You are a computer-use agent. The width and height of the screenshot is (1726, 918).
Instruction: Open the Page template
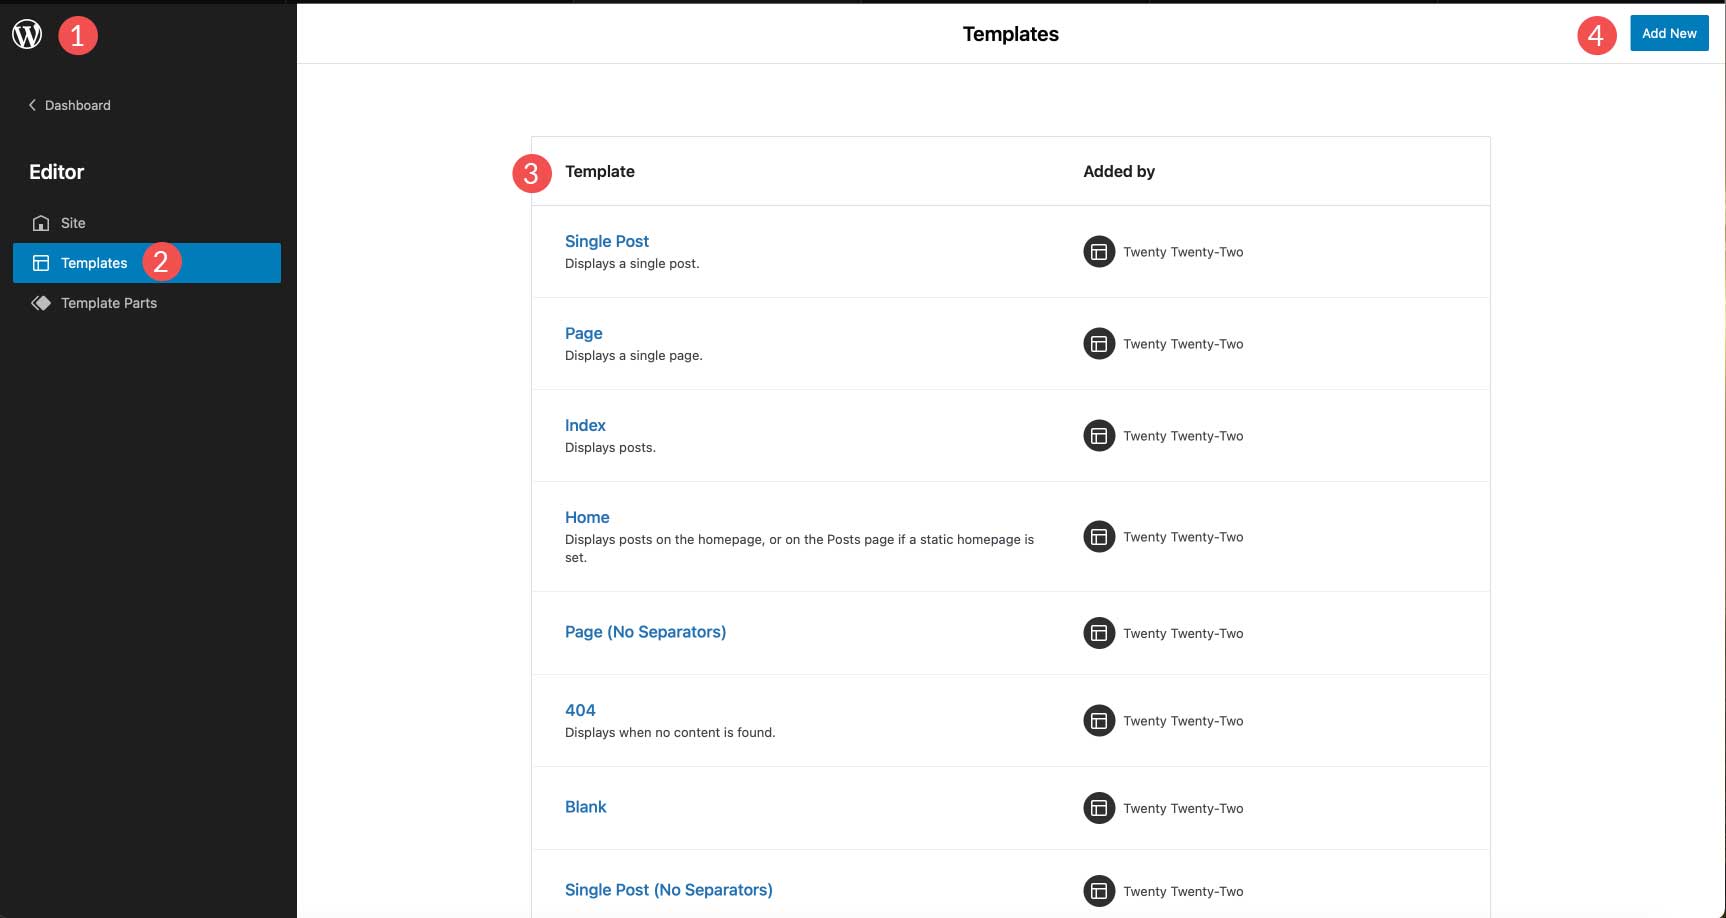coord(584,332)
